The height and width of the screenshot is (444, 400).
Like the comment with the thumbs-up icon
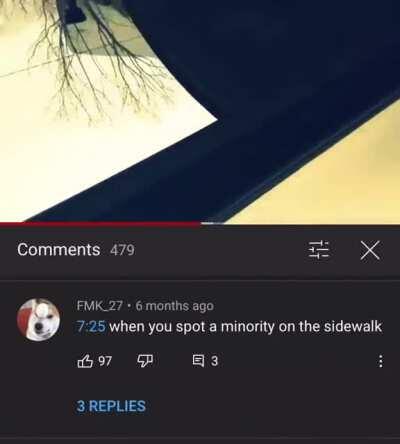coord(85,361)
